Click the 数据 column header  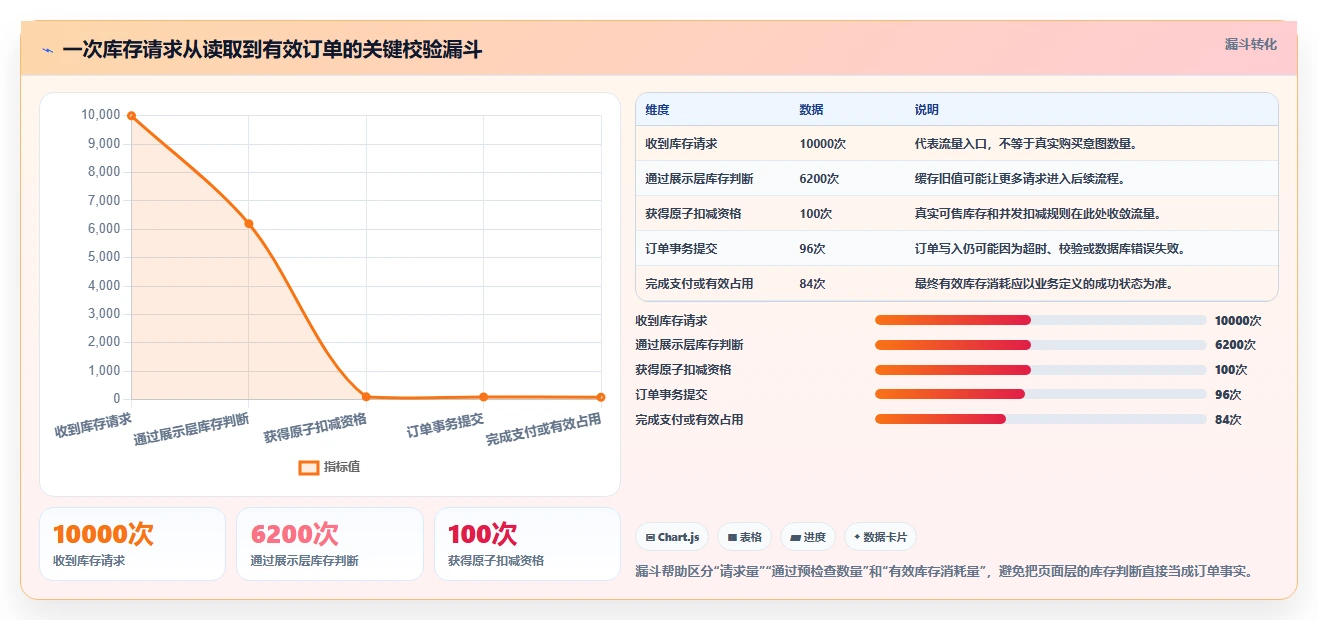point(812,110)
